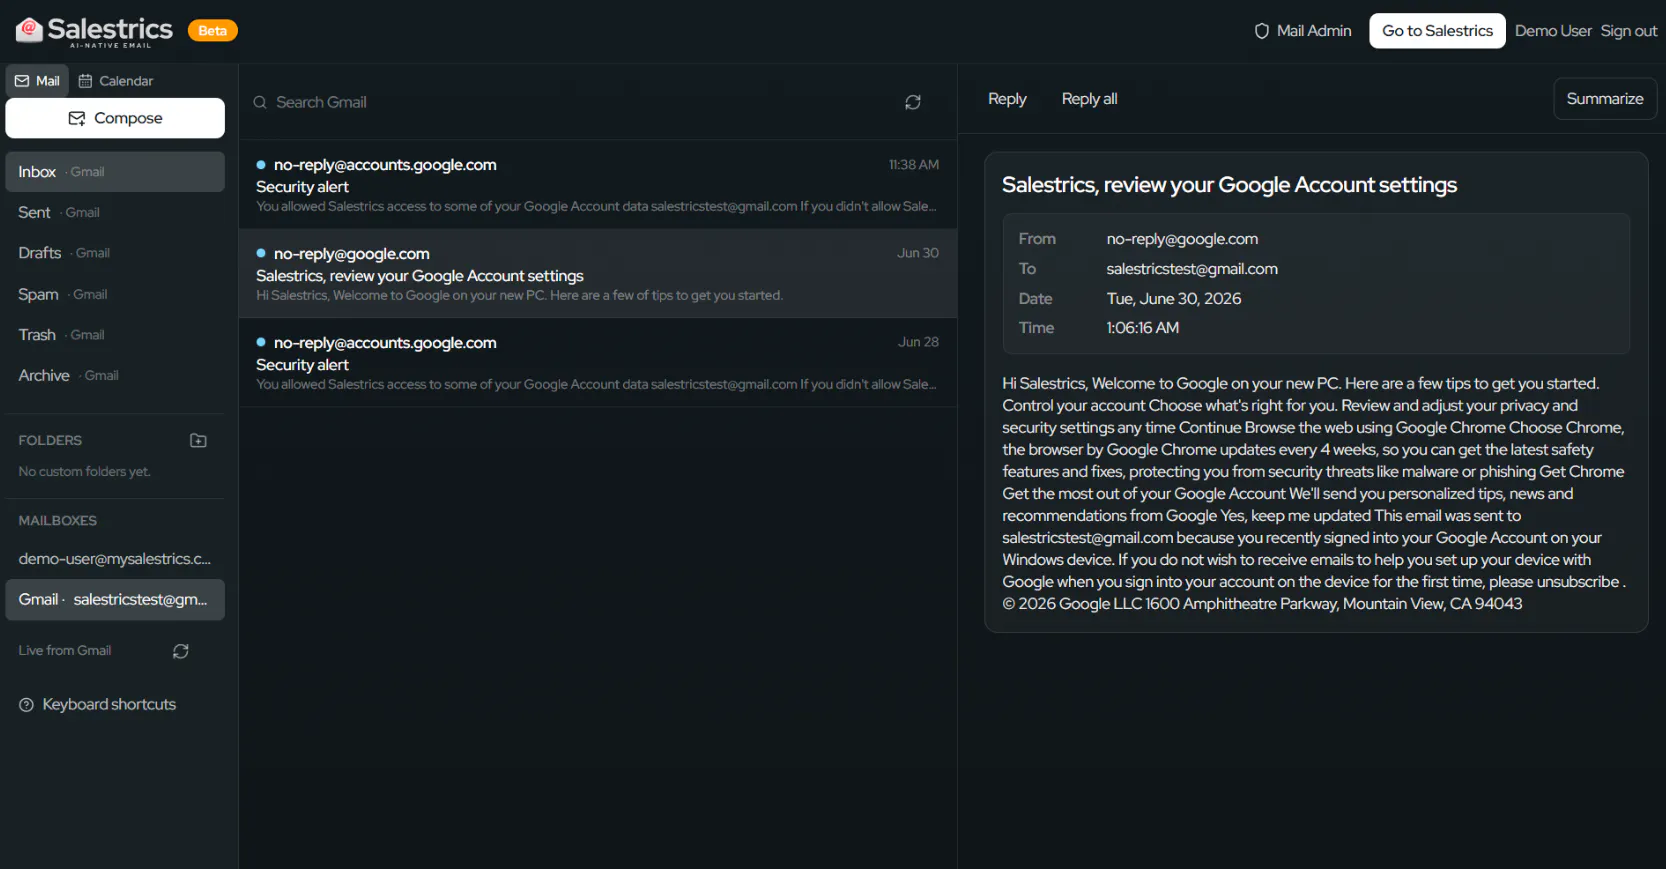Click the shield icon beside Mail Admin
Screen dimensions: 1666x869
click(1262, 31)
